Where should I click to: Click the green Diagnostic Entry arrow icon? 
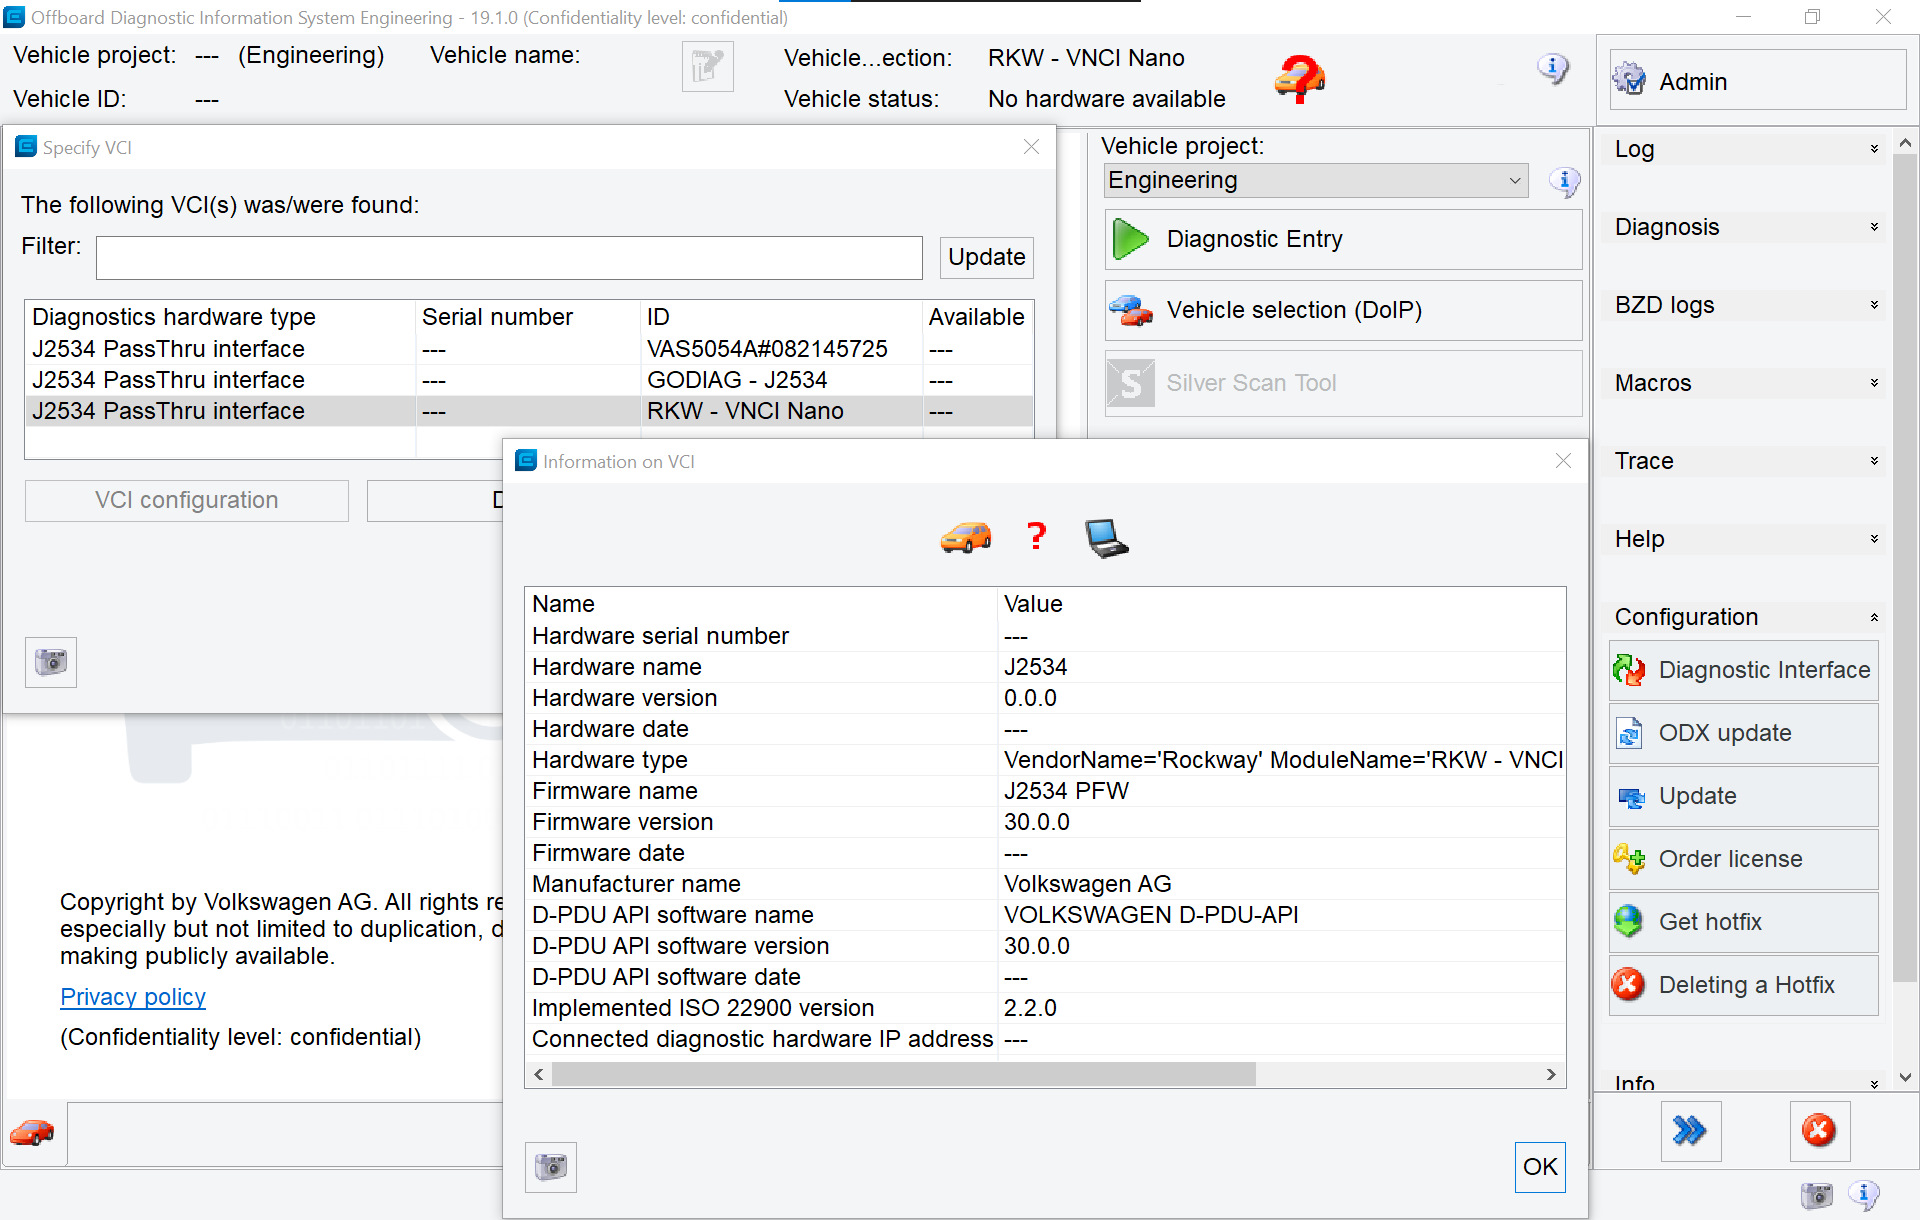(1131, 239)
